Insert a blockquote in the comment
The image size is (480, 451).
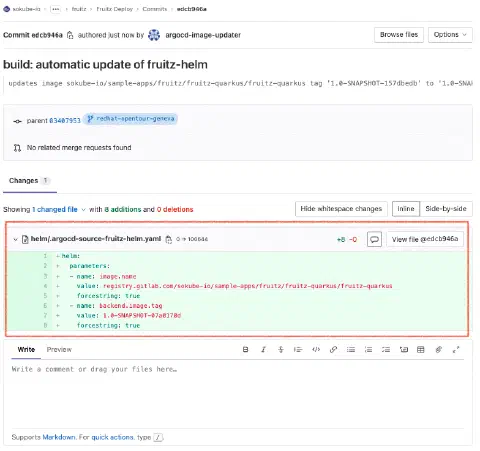pos(298,349)
